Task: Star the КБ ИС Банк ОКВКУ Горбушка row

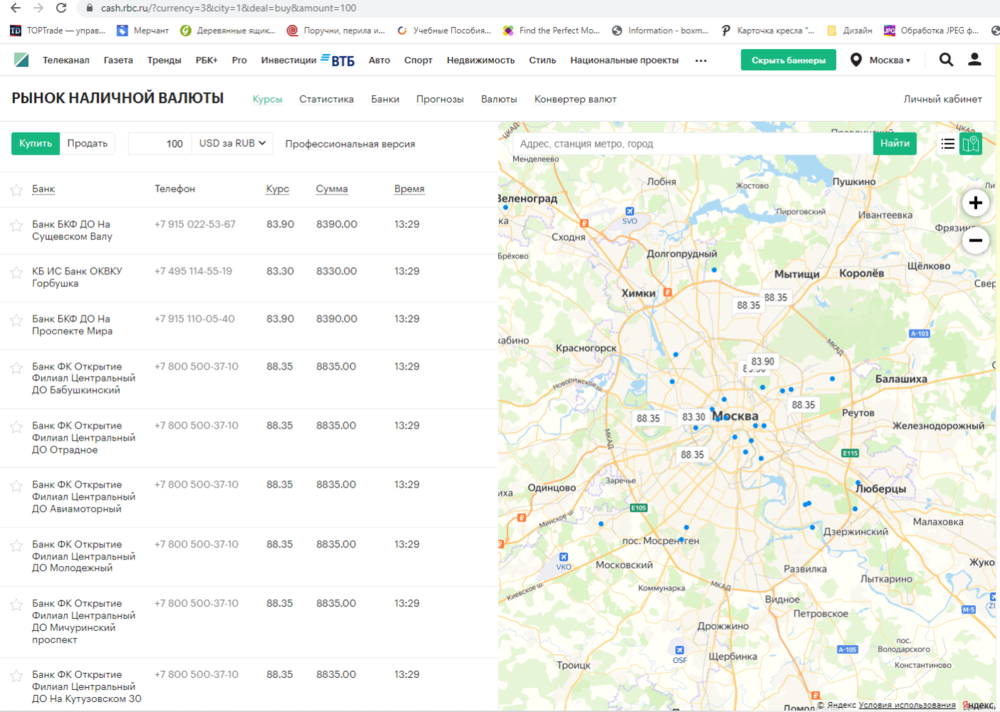Action: tap(16, 272)
